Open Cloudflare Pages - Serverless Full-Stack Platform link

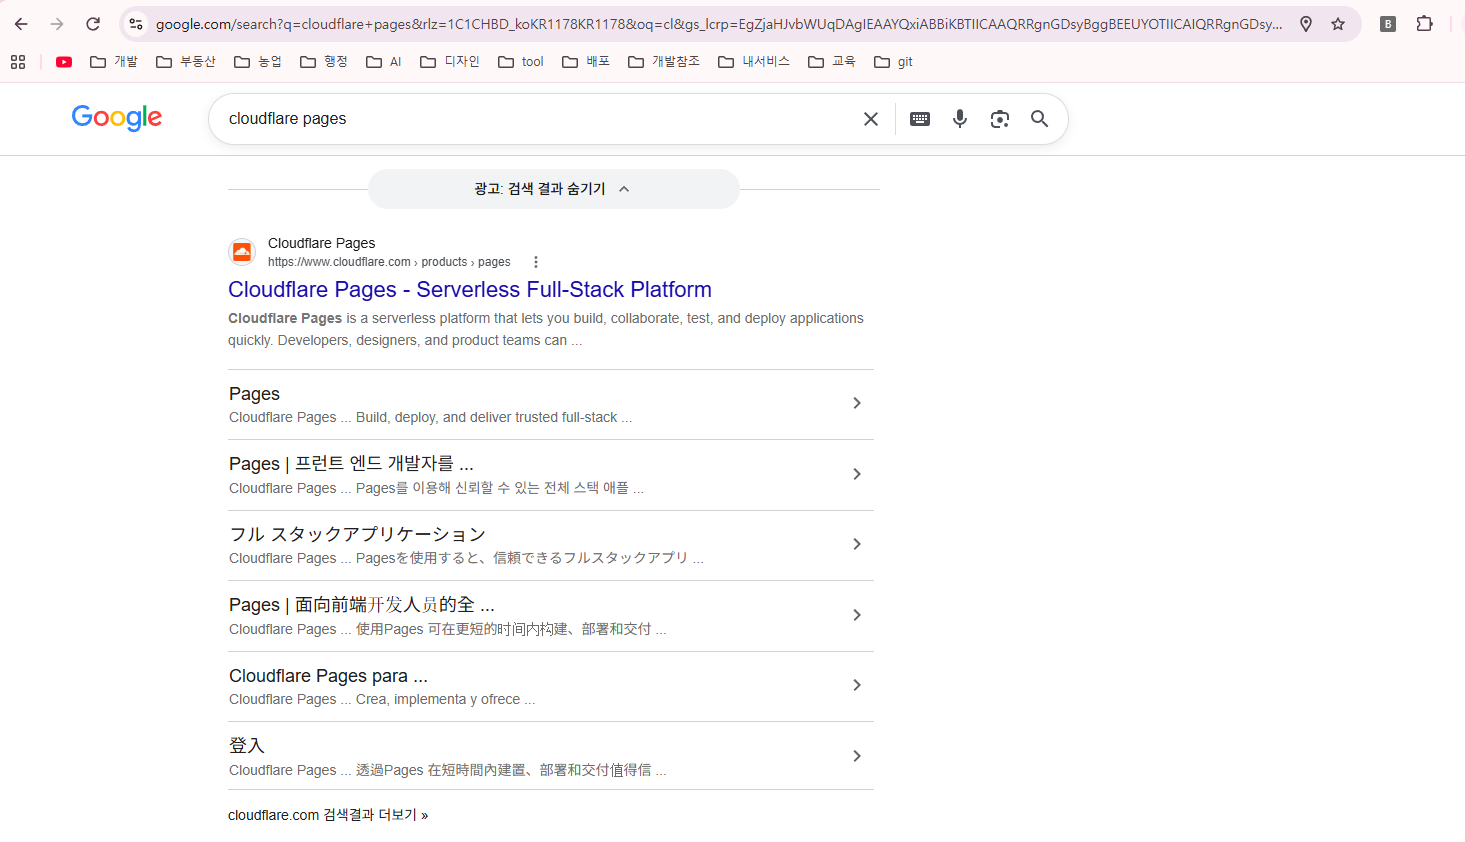pyautogui.click(x=470, y=290)
